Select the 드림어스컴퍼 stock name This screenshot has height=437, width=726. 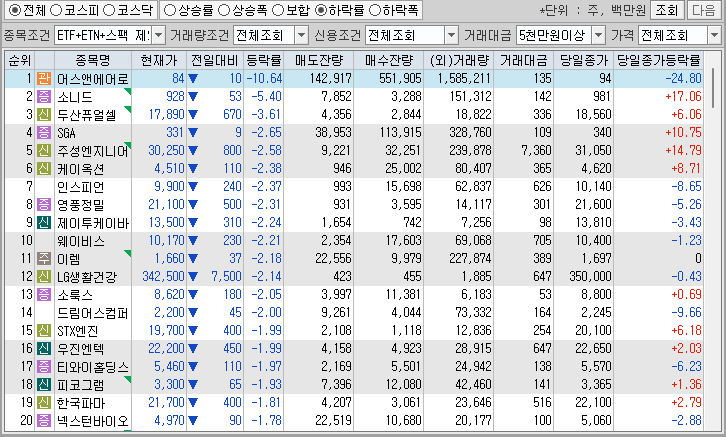click(92, 312)
